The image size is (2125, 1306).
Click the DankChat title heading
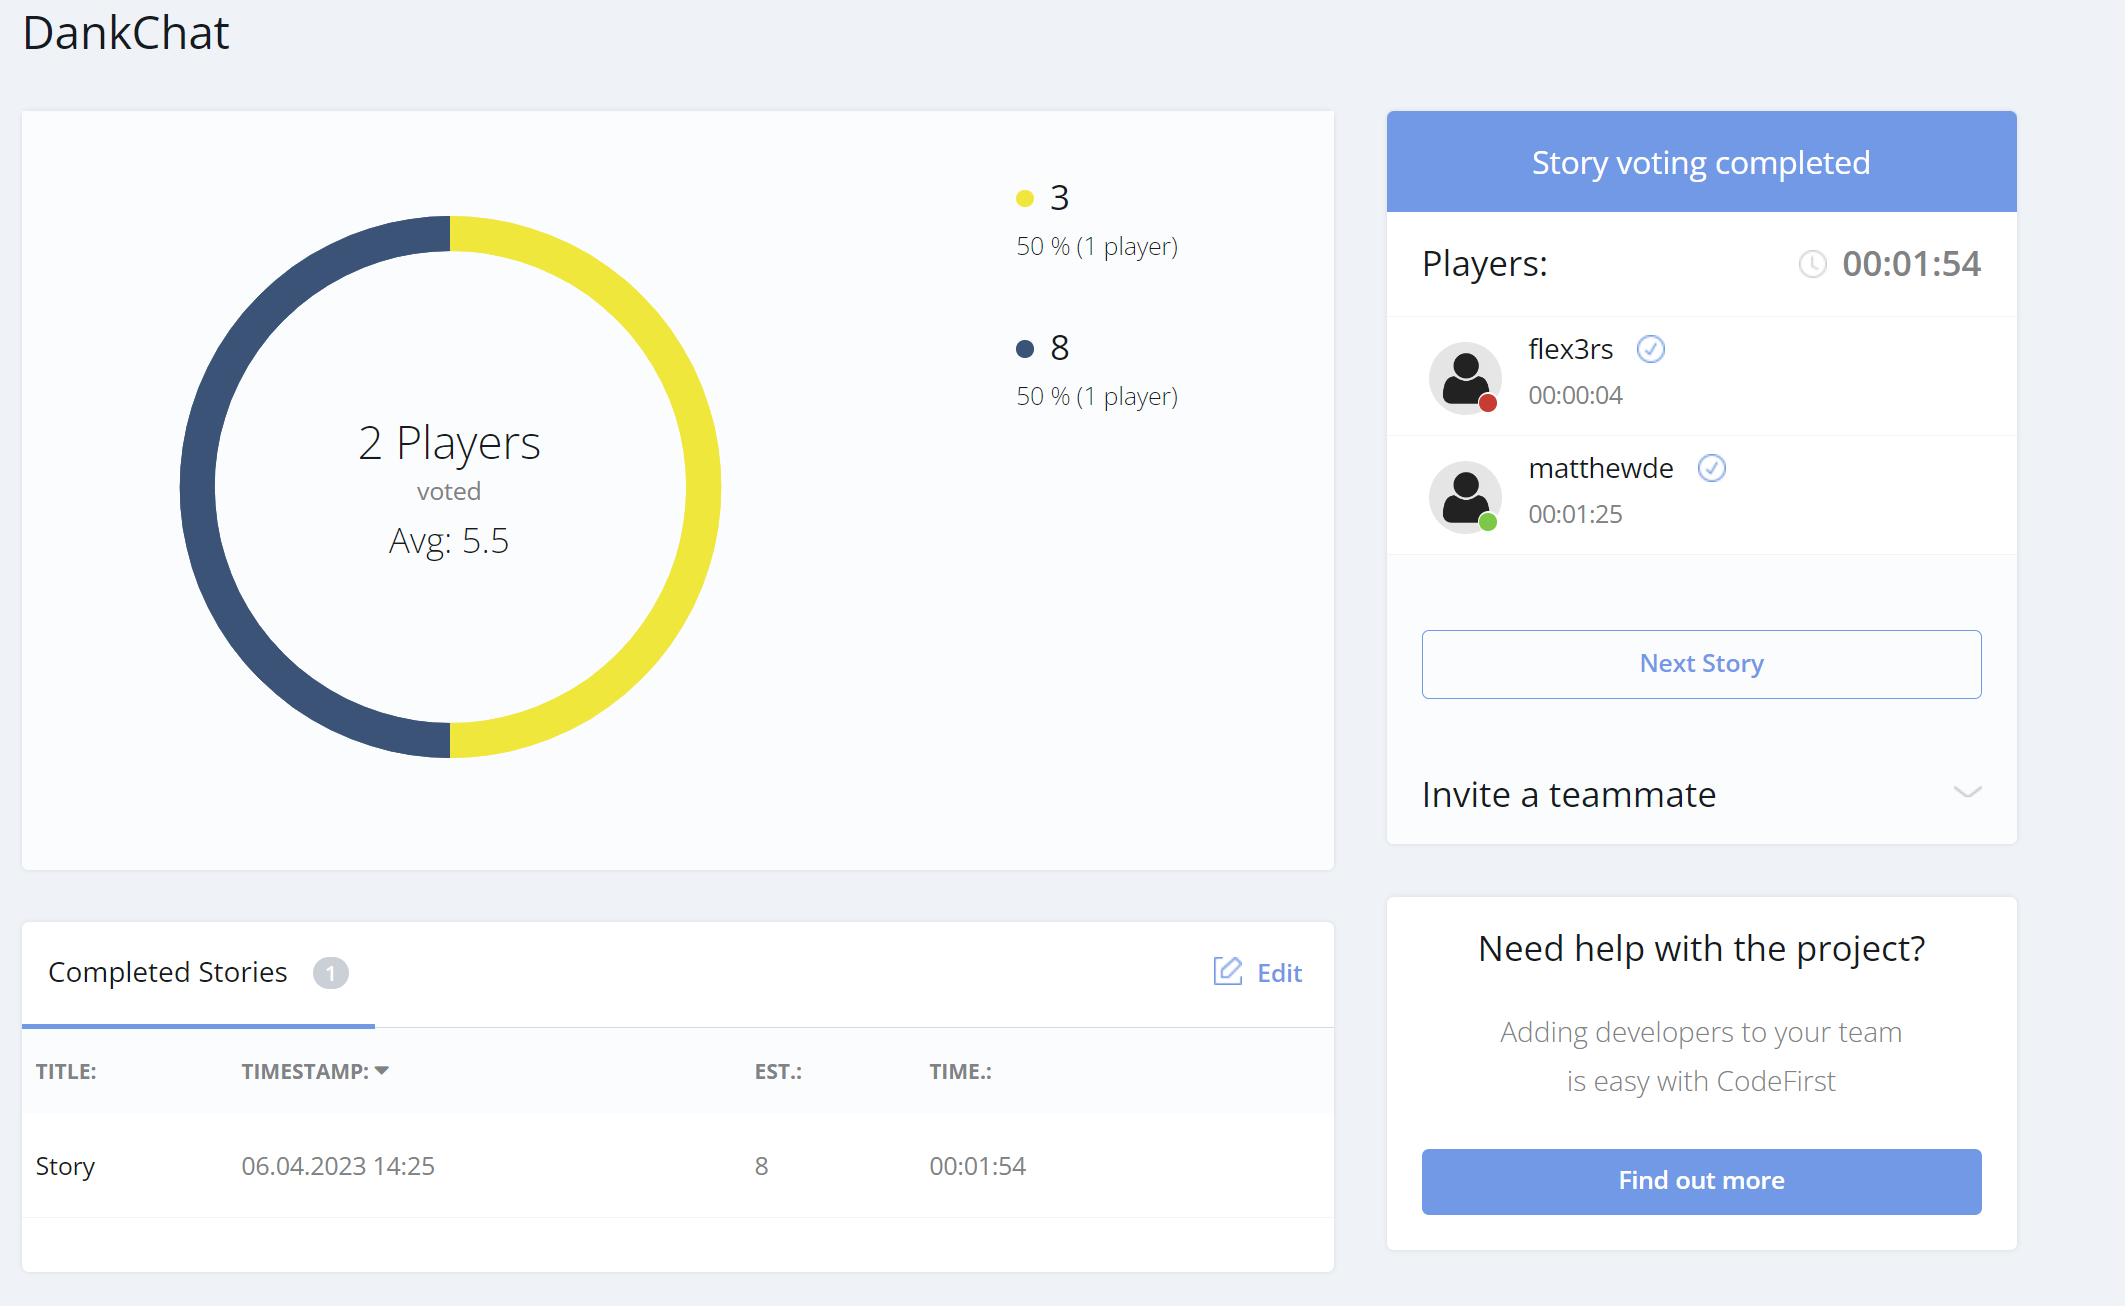126,33
